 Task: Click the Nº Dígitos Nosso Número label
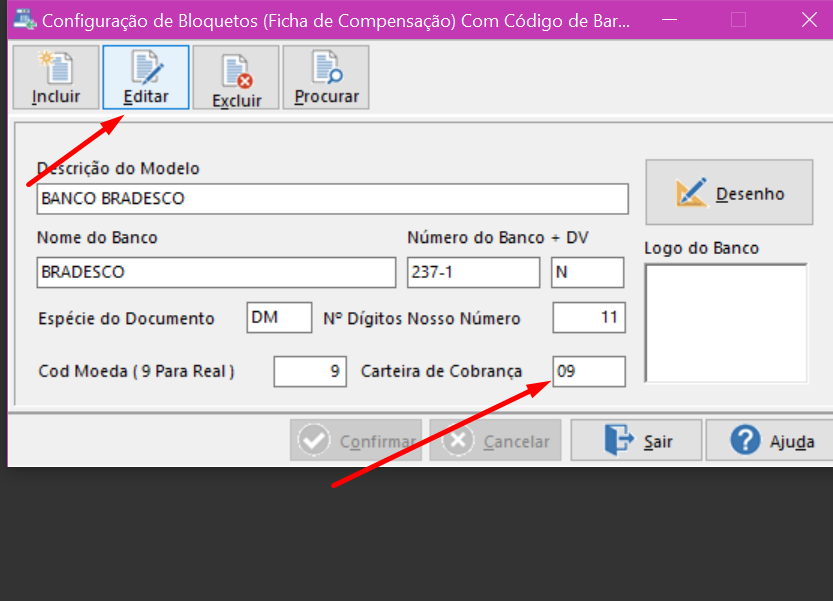422,318
